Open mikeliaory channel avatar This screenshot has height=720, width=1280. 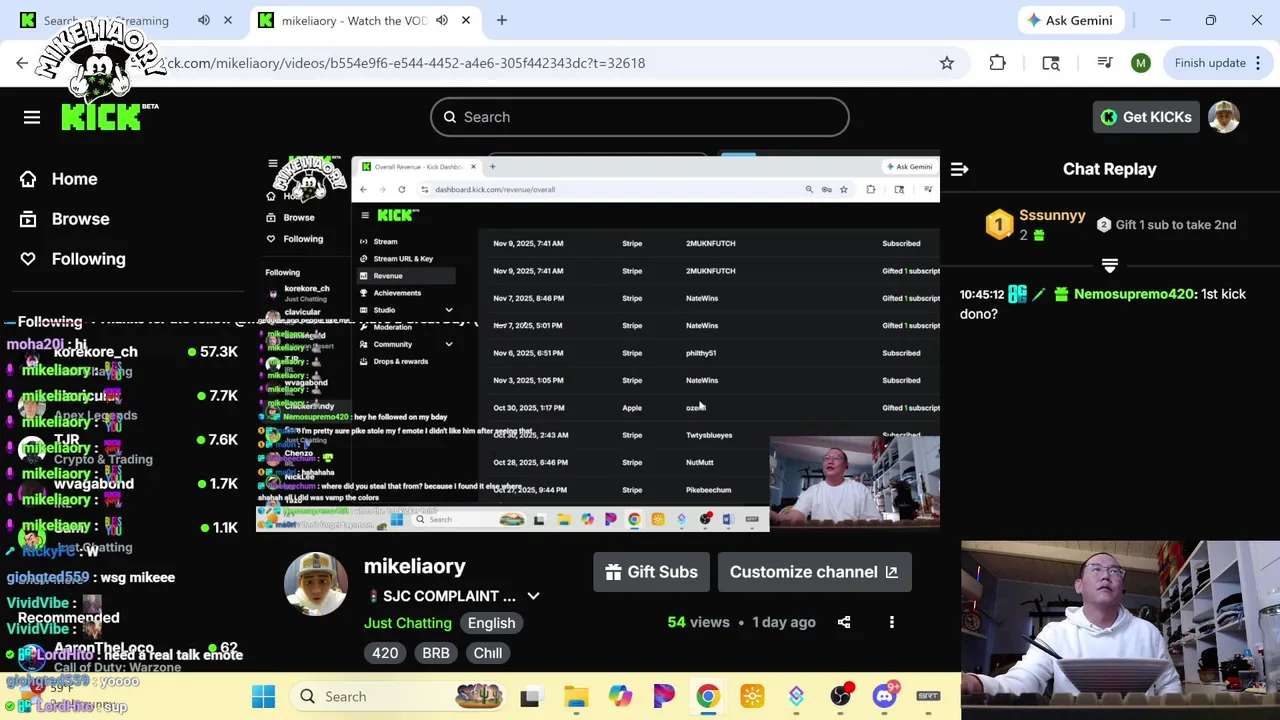(316, 583)
